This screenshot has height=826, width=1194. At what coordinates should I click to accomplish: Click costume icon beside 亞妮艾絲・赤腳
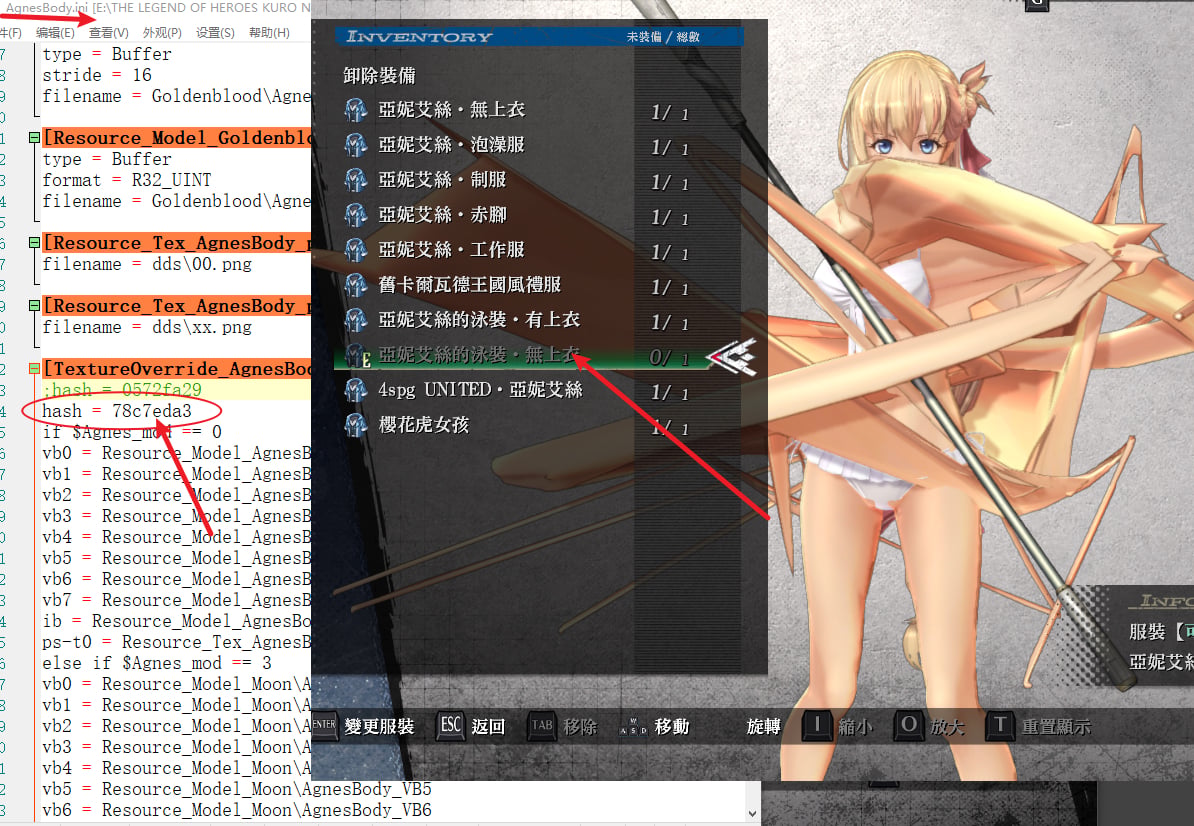[356, 215]
